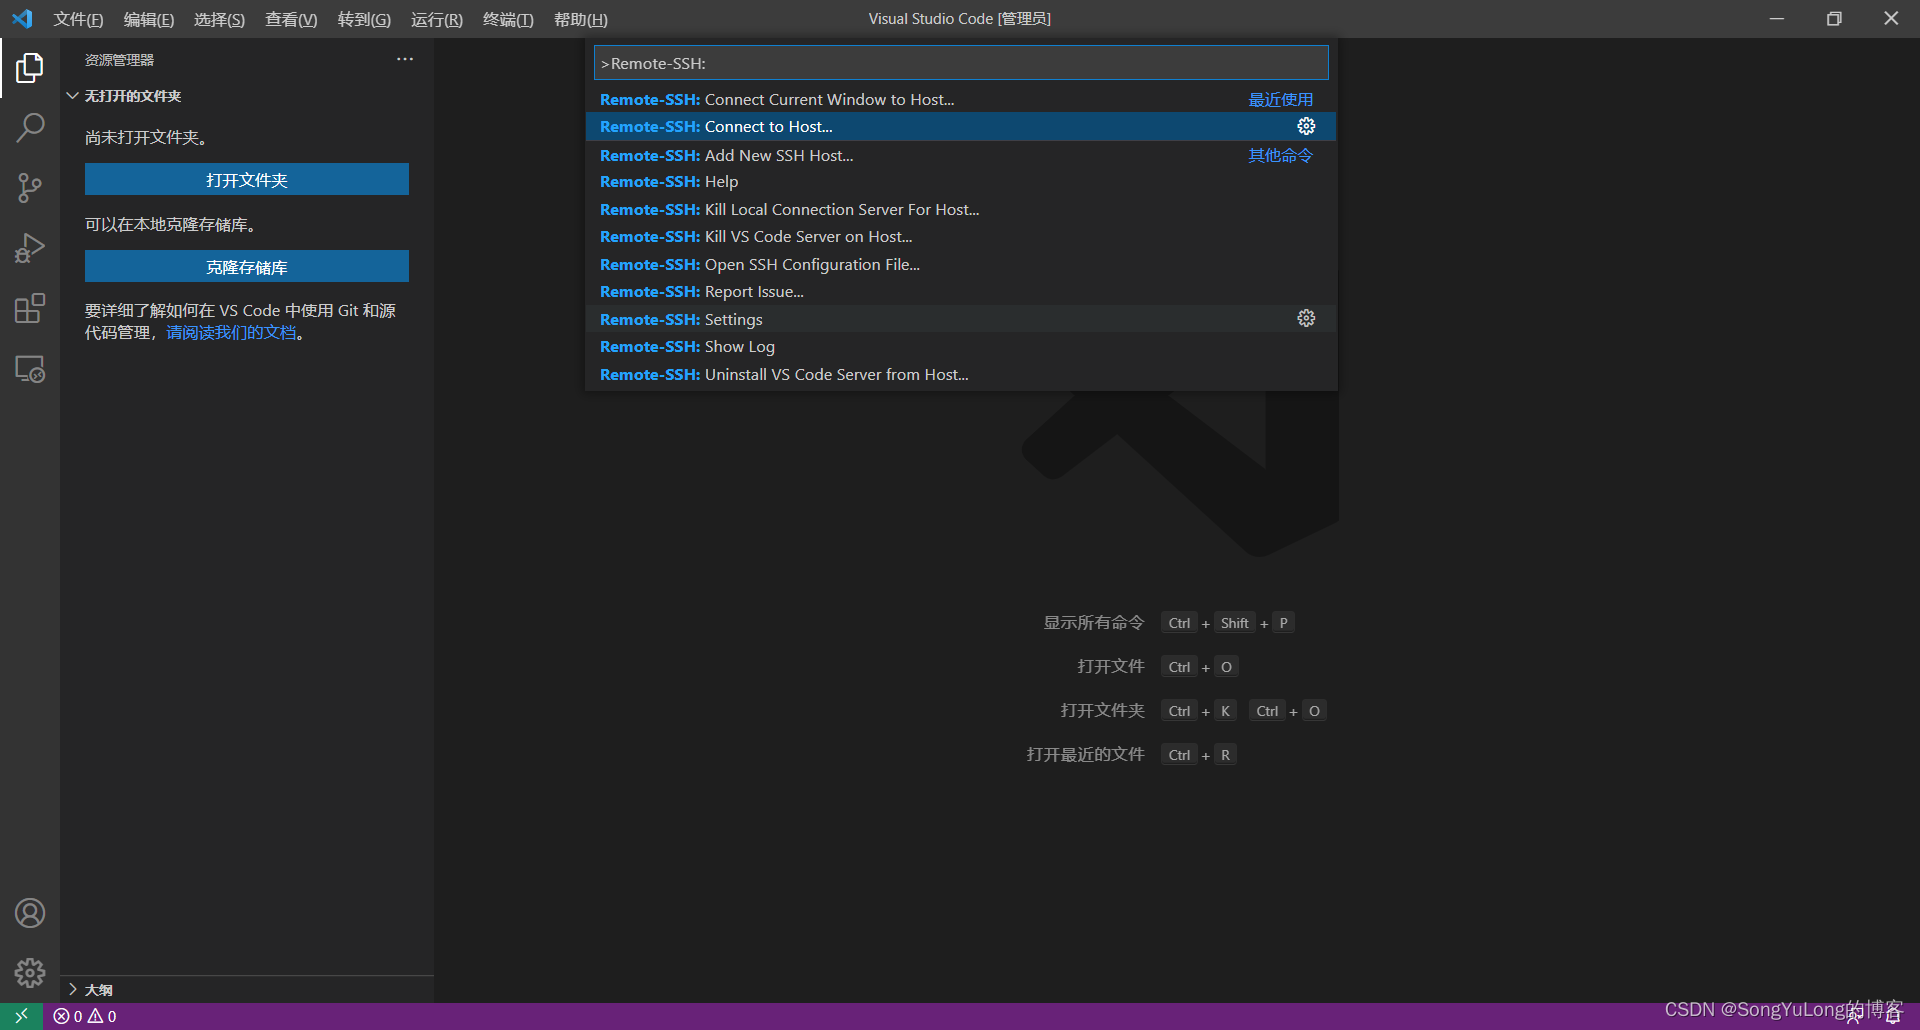This screenshot has width=1920, height=1030.
Task: Select Remote-SSH Help command
Action: (961, 182)
